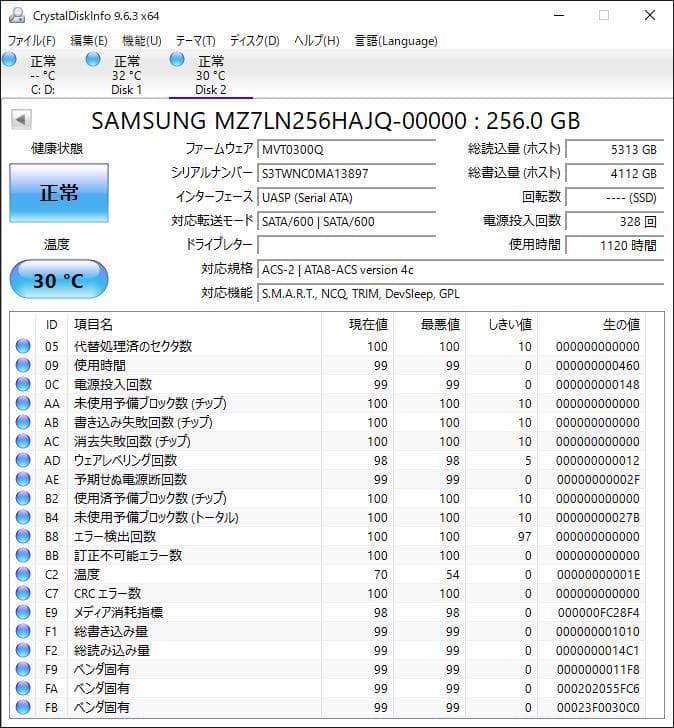This screenshot has width=674, height=728.
Task: Open the 編集(E) menu
Action: [x=89, y=41]
